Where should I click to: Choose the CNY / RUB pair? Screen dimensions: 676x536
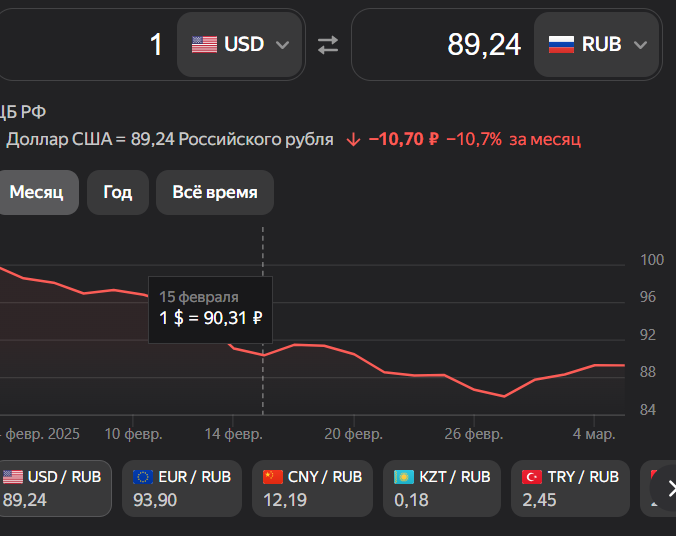311,488
